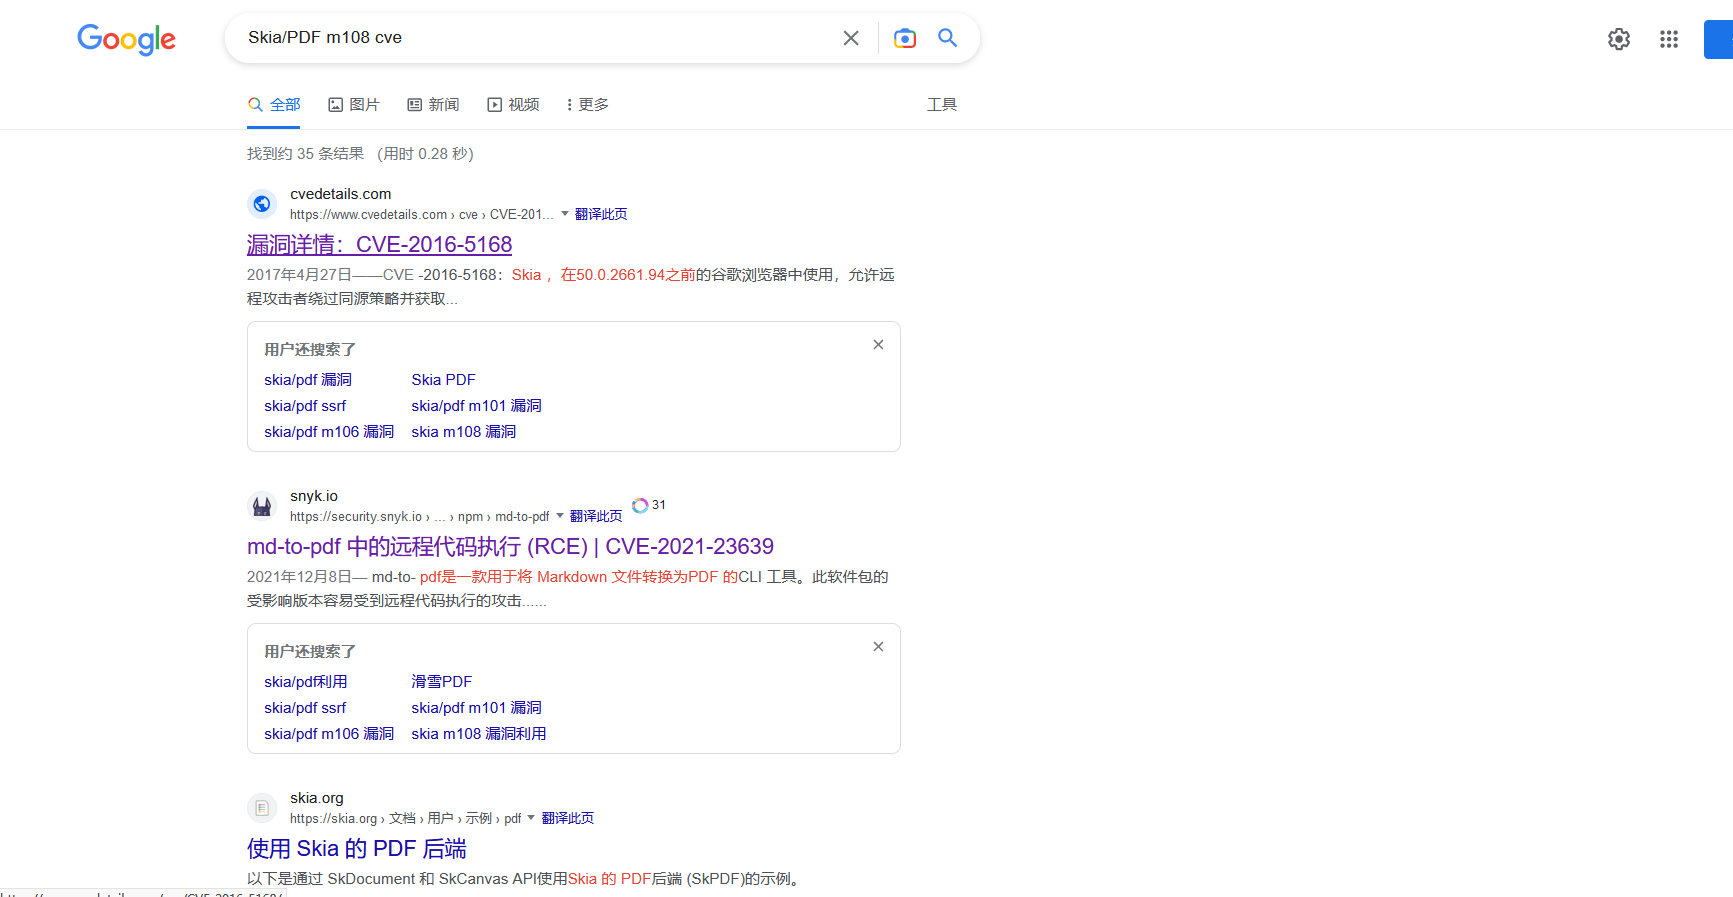
Task: Click the cvedetails.com site favicon
Action: (262, 204)
